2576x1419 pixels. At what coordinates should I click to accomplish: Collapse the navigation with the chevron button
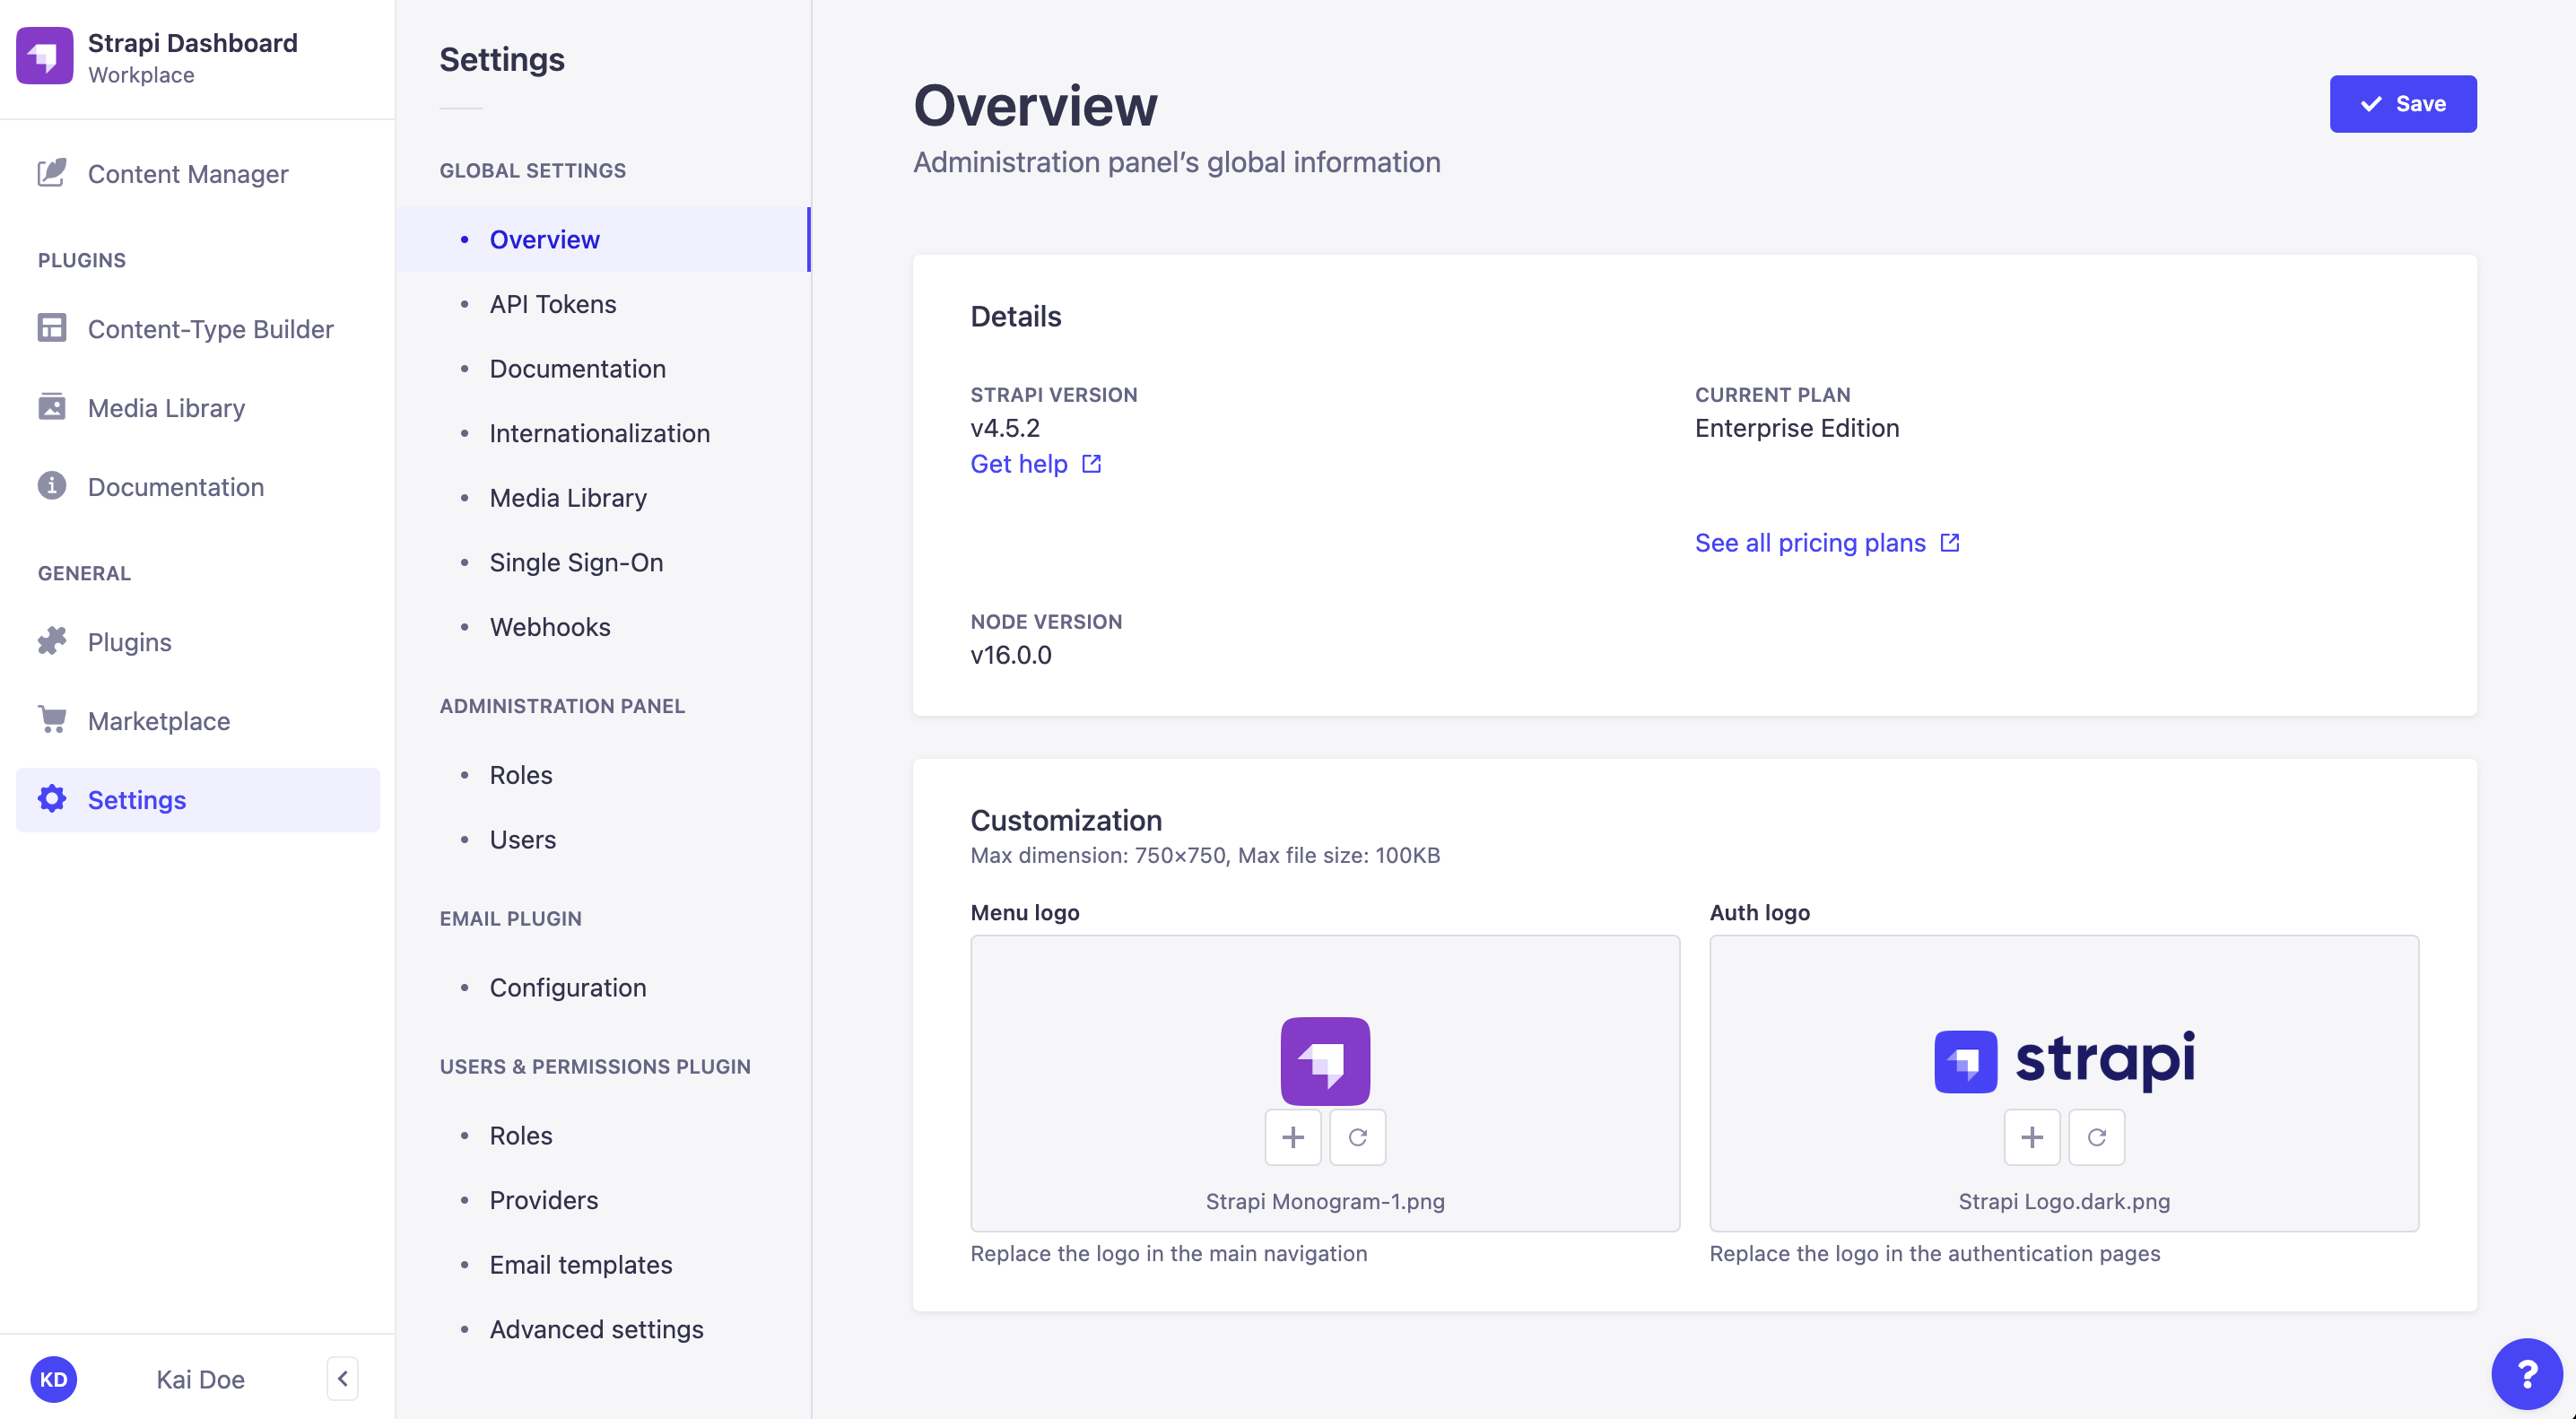pos(341,1378)
